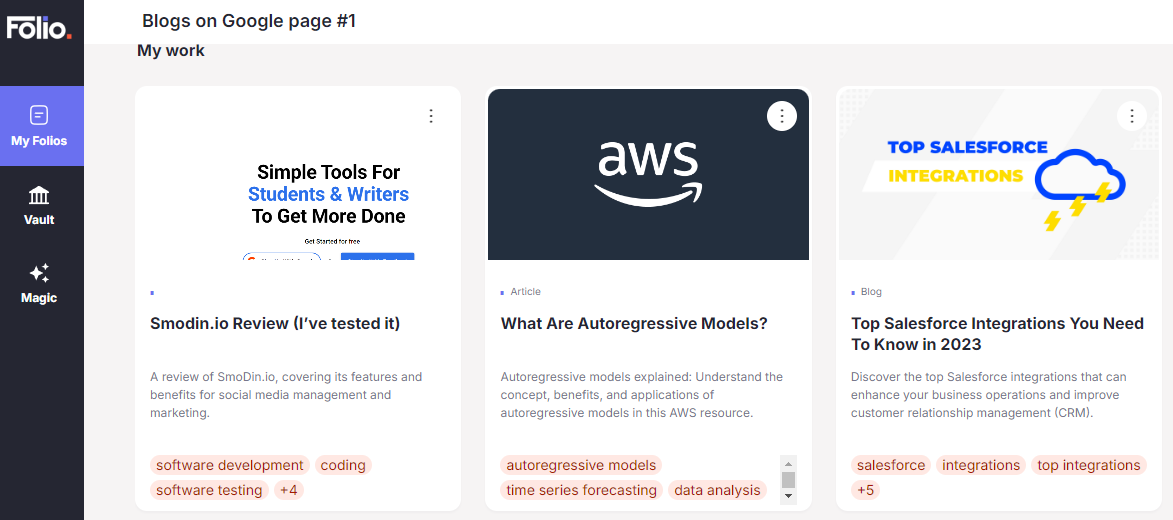Select the software development tag
Viewport: 1173px width, 520px height.
coord(230,465)
